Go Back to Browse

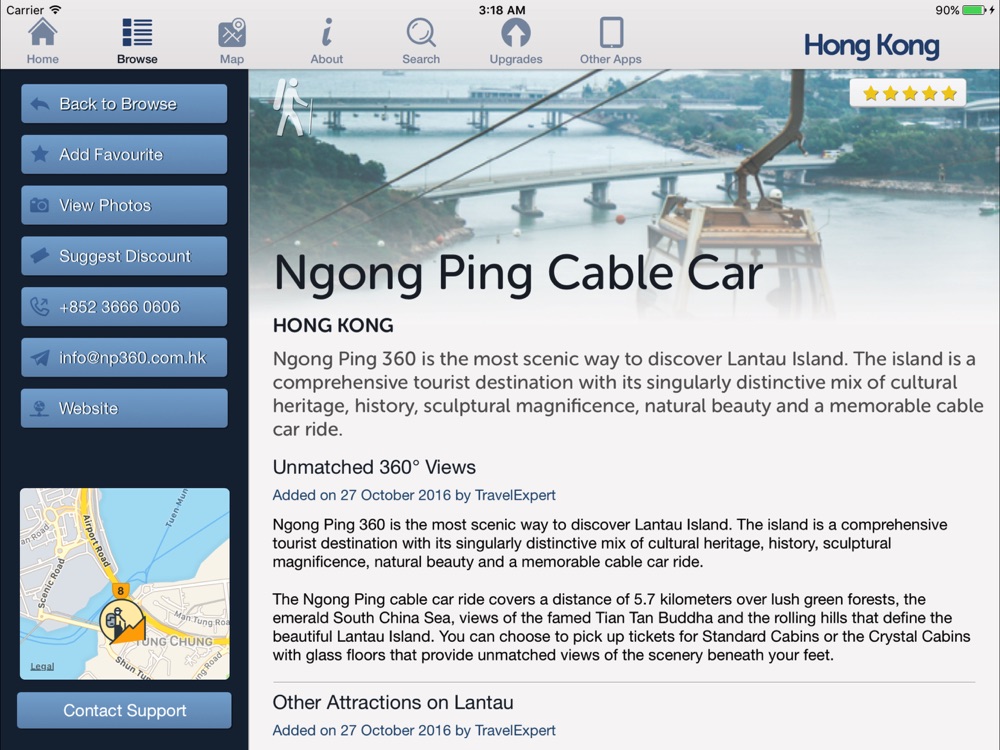[x=124, y=104]
